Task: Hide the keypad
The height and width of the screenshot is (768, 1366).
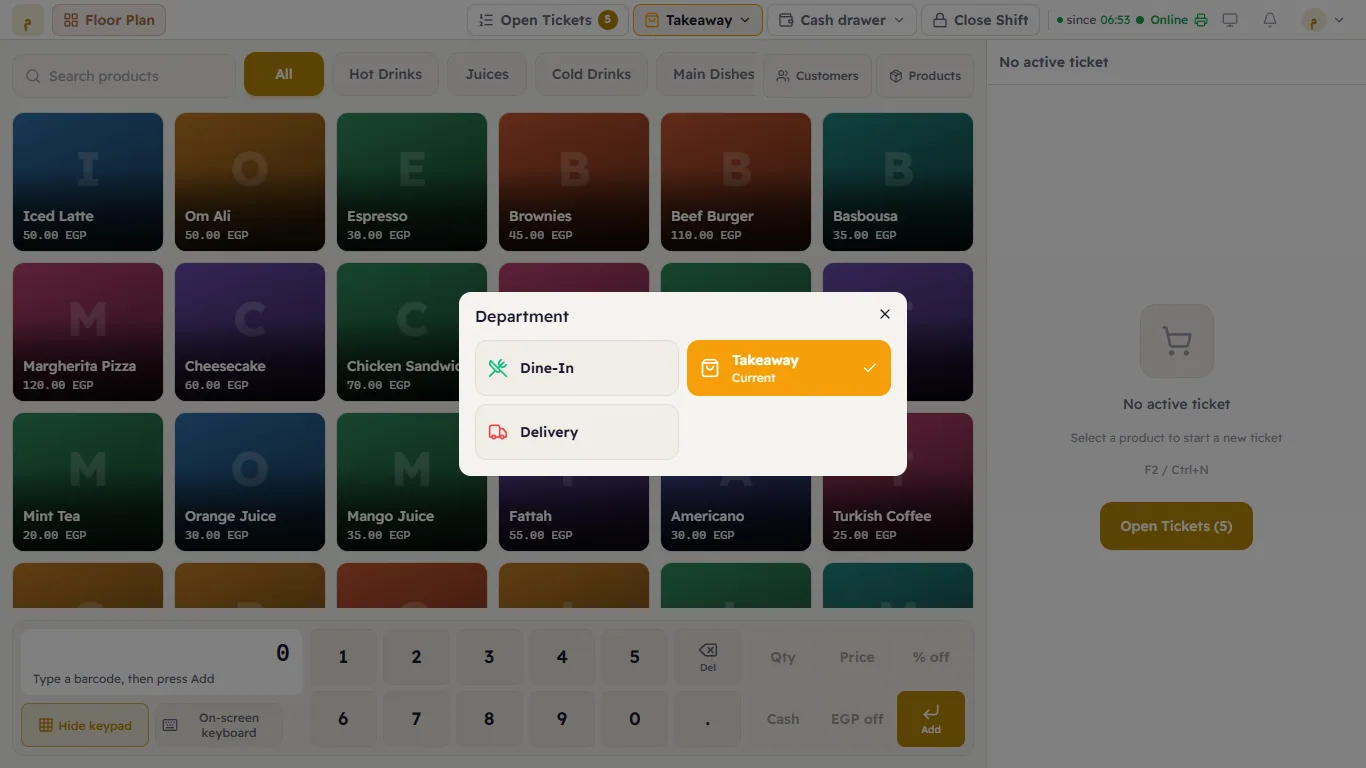Action: click(85, 725)
